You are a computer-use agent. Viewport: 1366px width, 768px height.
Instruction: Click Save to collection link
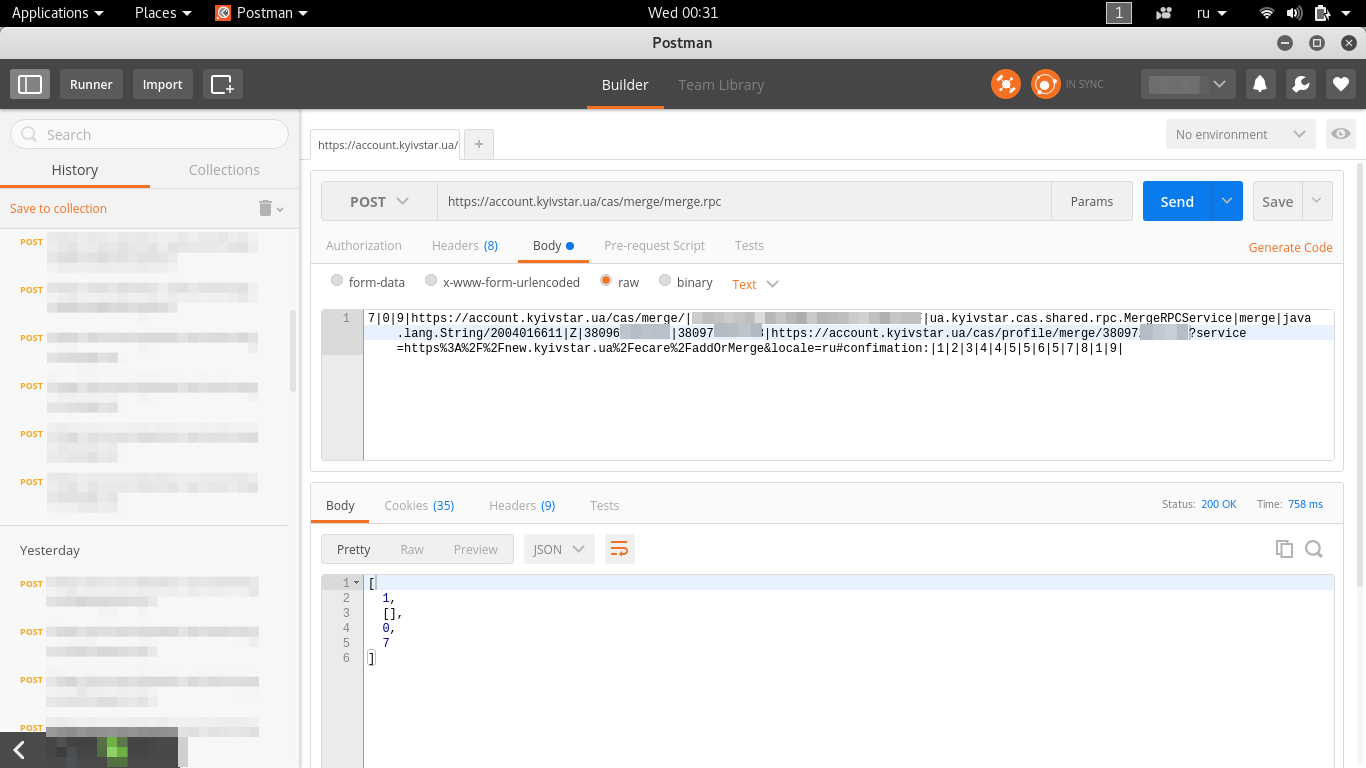tap(58, 208)
